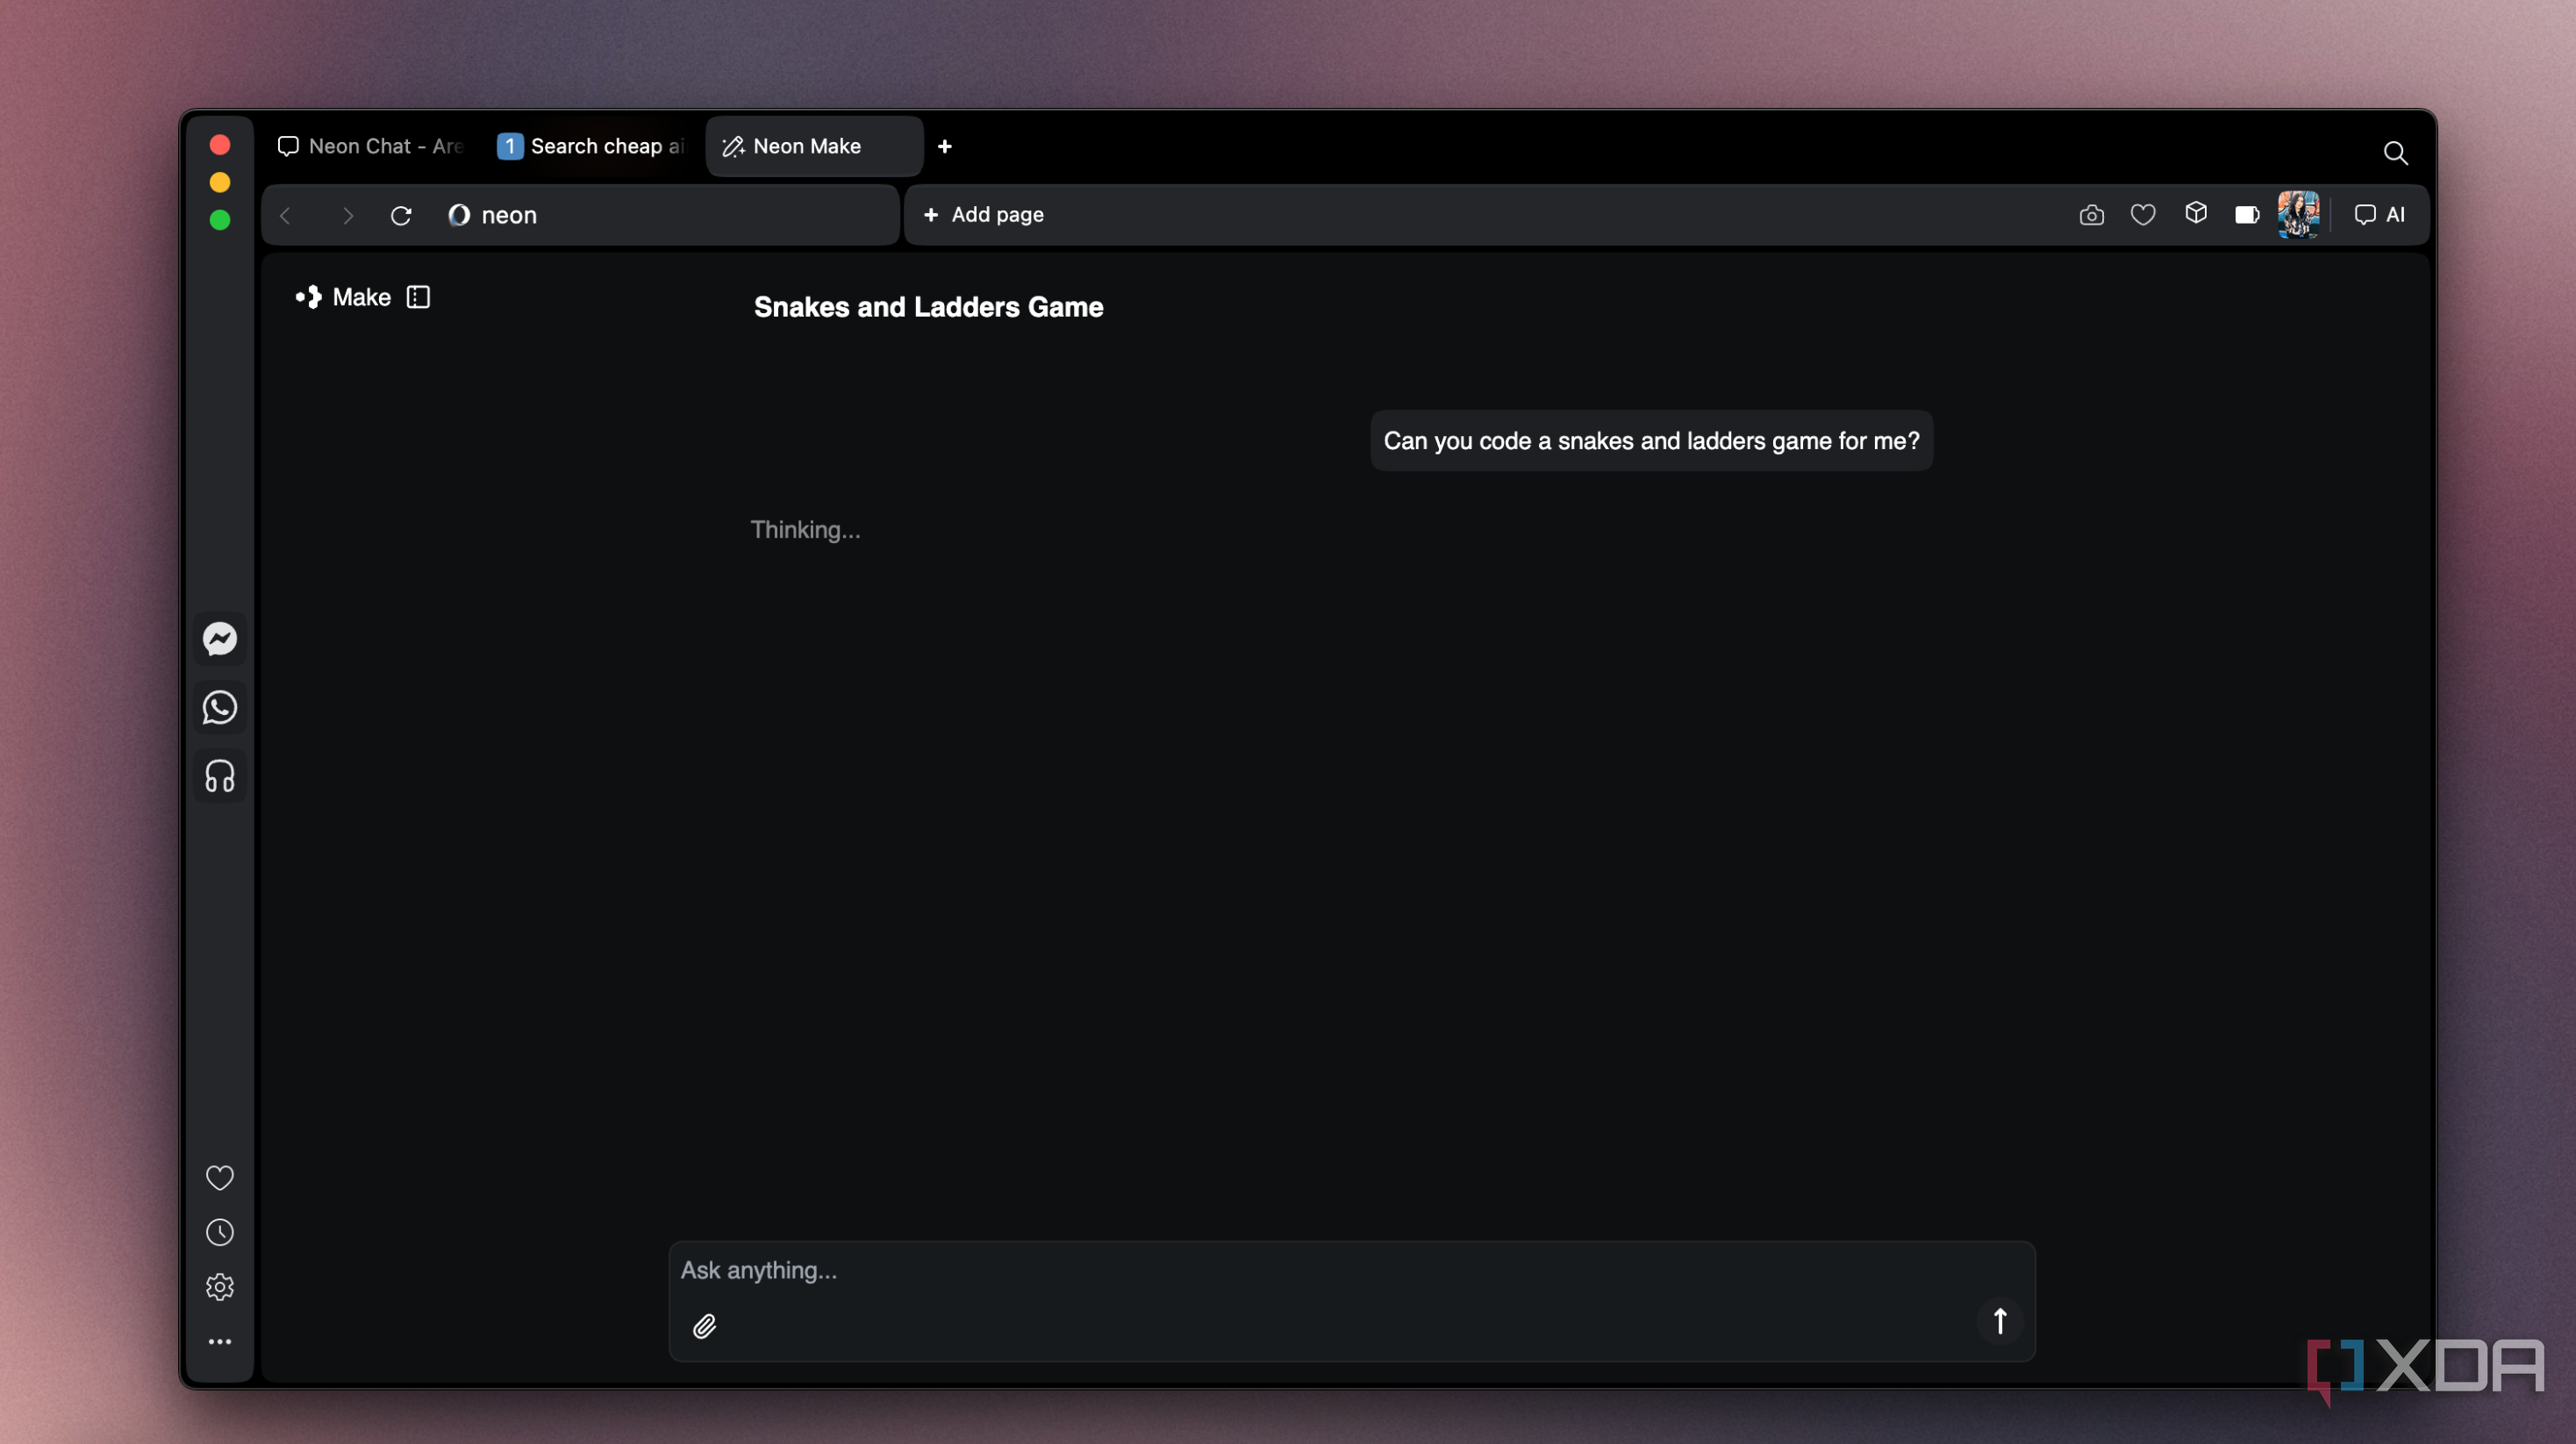Open the music player headphones icon

point(220,776)
